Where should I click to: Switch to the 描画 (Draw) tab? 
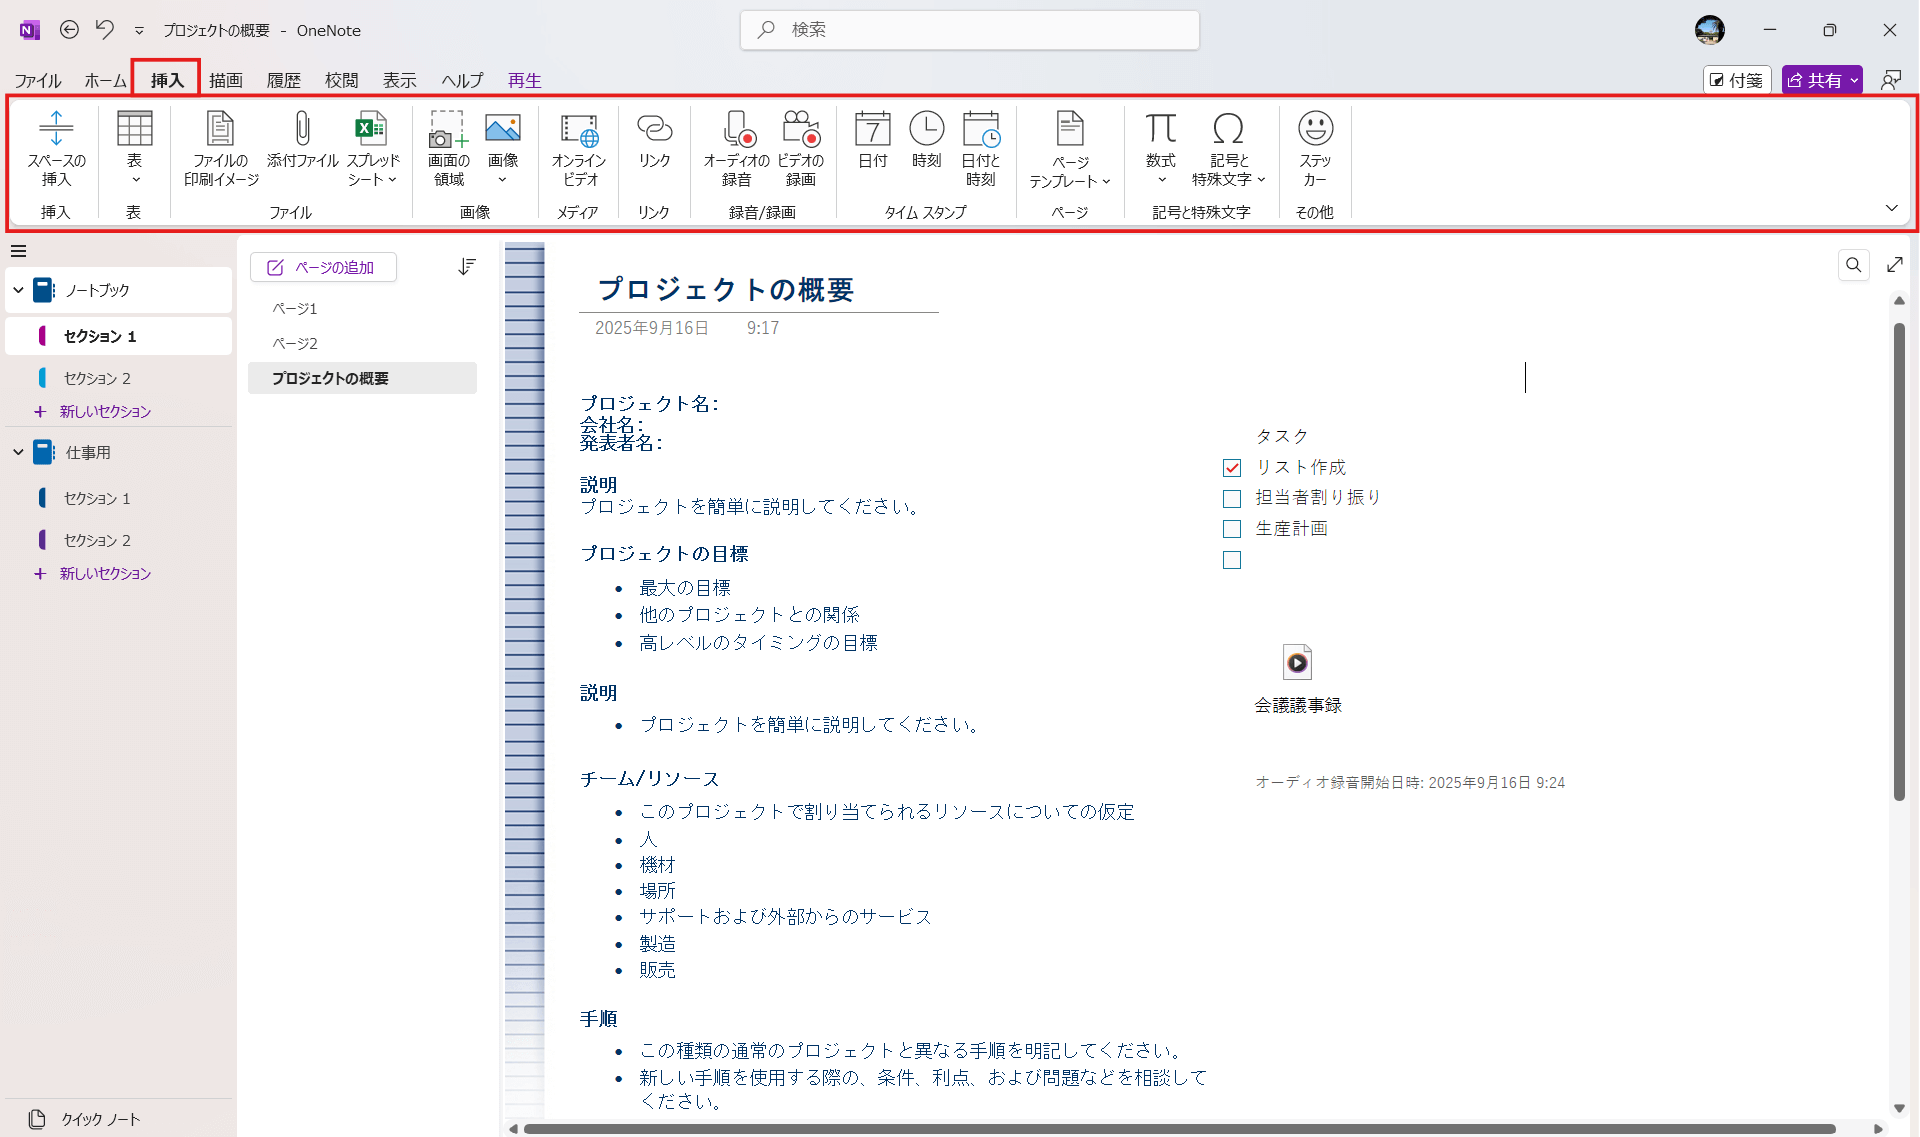225,80
